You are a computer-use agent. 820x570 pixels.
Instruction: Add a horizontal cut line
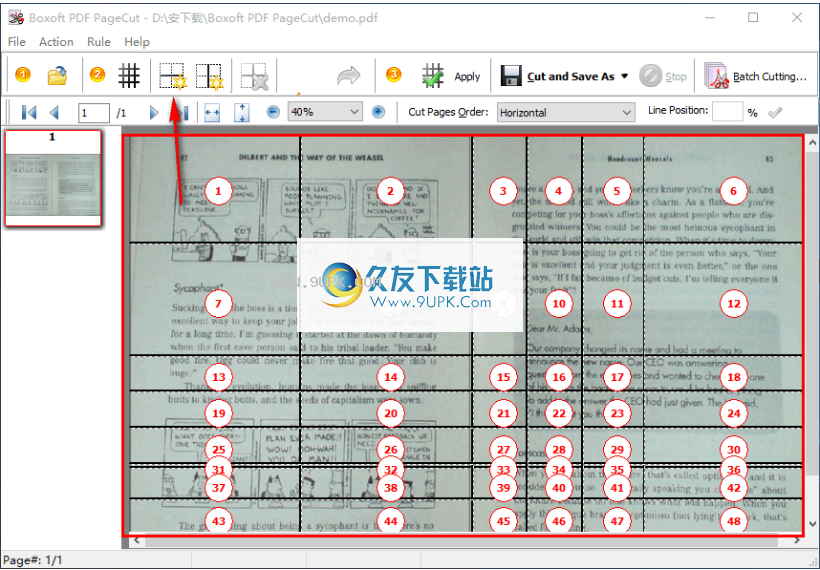coord(173,76)
